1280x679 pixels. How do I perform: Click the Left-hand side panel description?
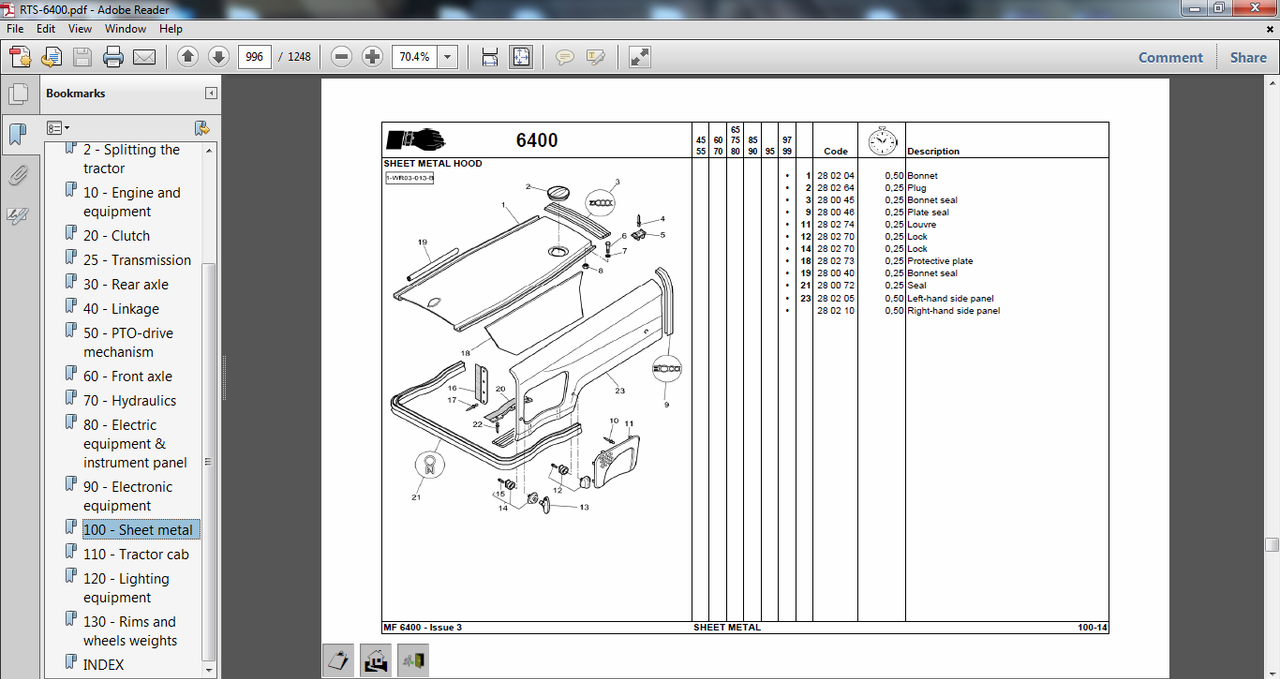(950, 298)
